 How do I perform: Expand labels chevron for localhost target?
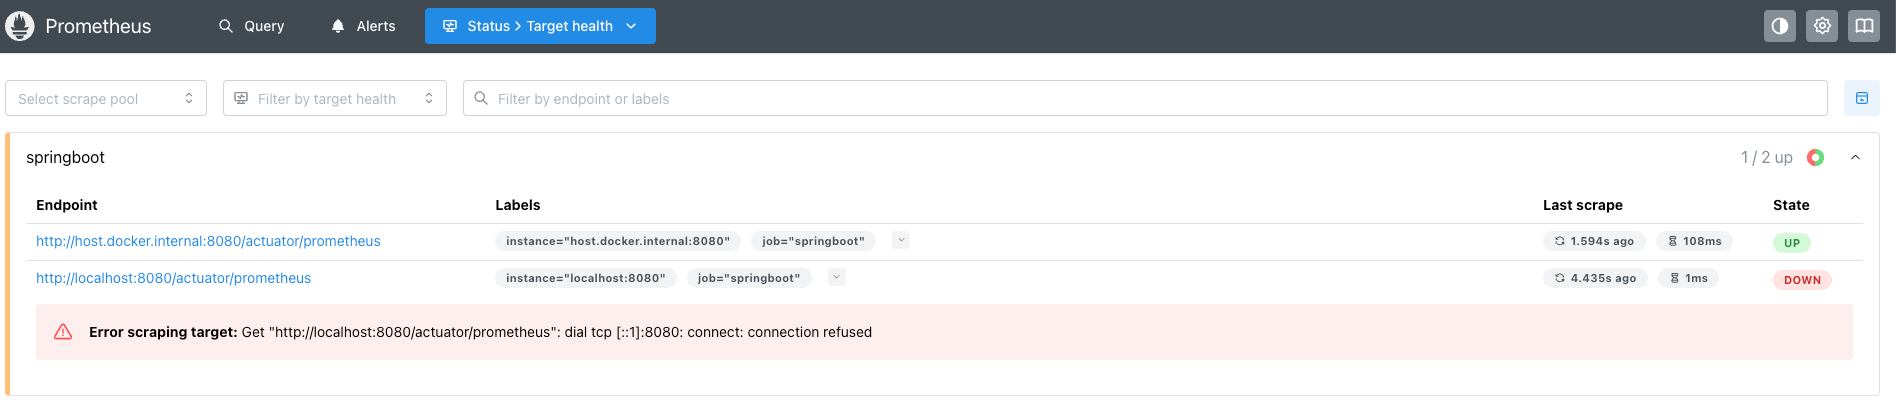point(837,277)
